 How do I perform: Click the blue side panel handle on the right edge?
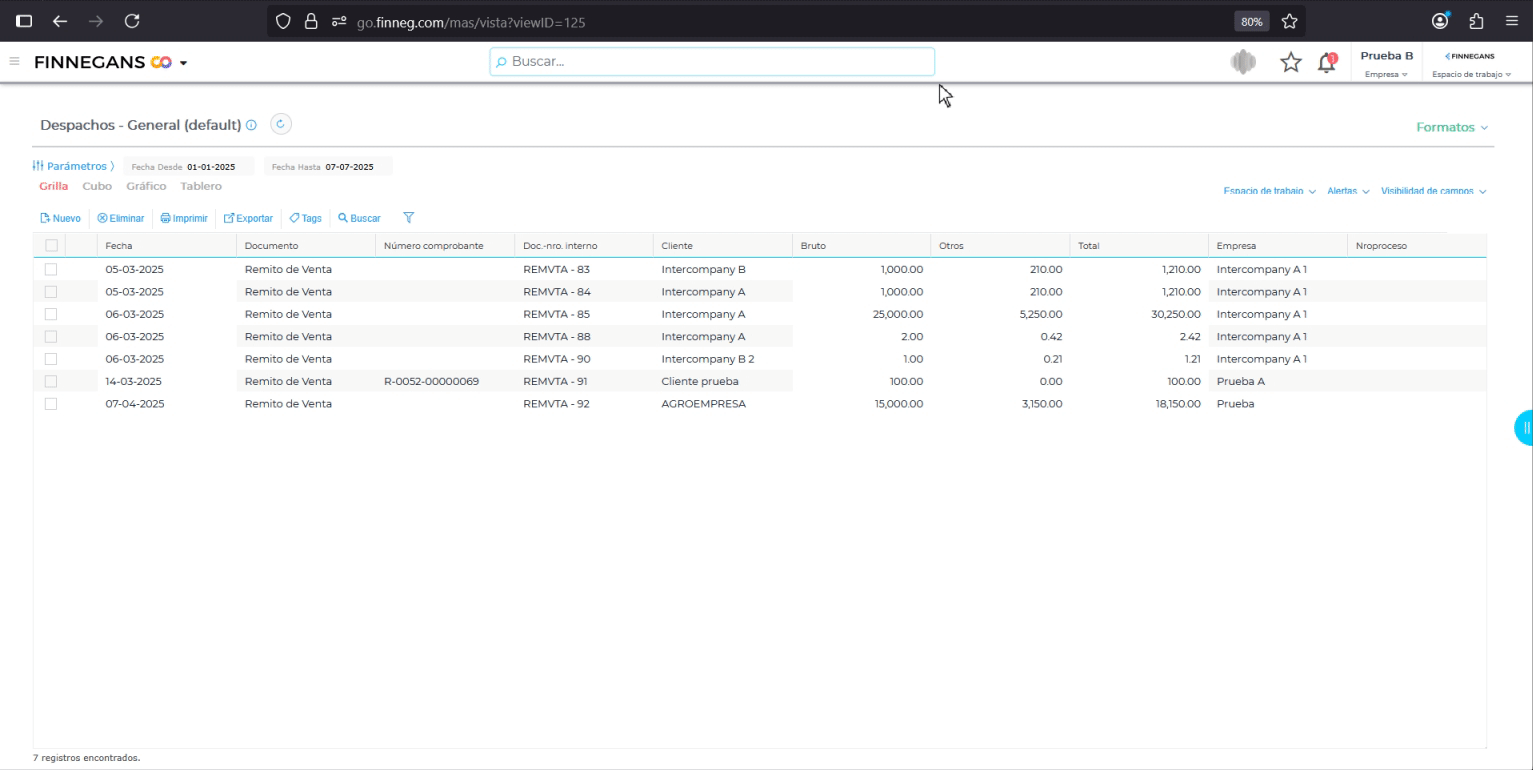(1524, 428)
